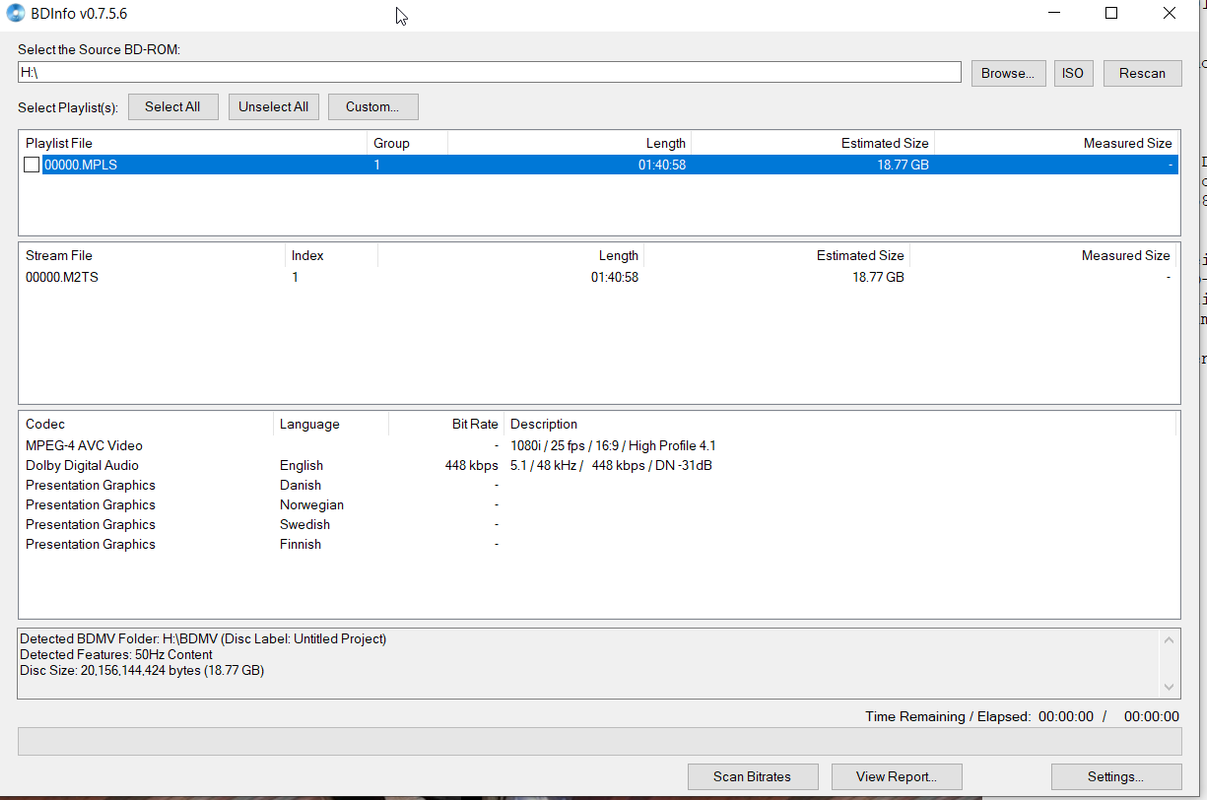Open the Browse... folder dialog
This screenshot has height=800, width=1207.
pyautogui.click(x=1008, y=73)
